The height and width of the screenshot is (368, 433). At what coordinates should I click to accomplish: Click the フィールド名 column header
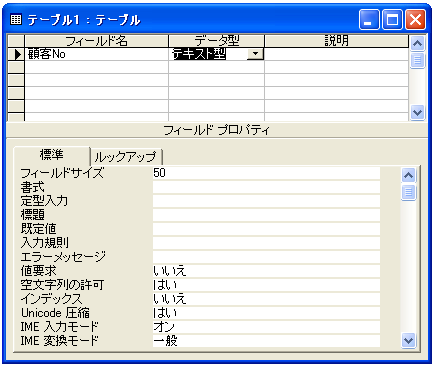(x=96, y=41)
